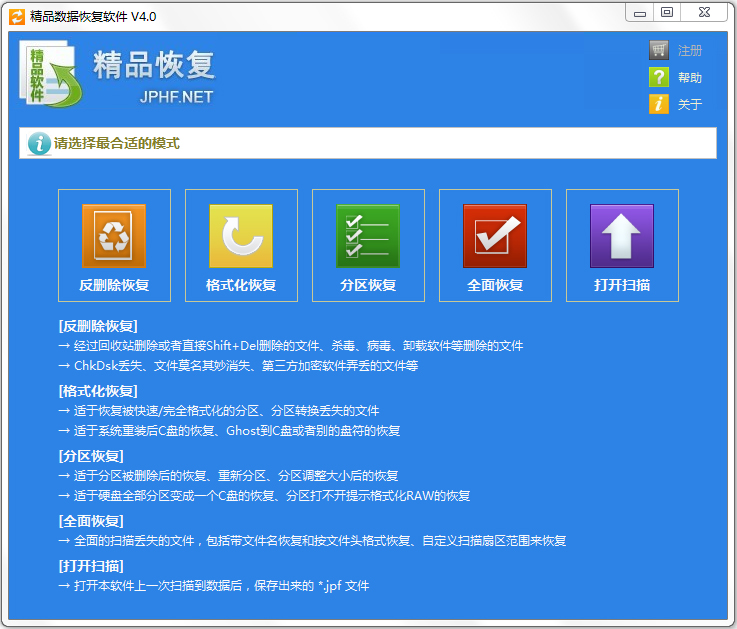Click the yellow info 关于 icon
This screenshot has height=629, width=737.
(x=659, y=104)
